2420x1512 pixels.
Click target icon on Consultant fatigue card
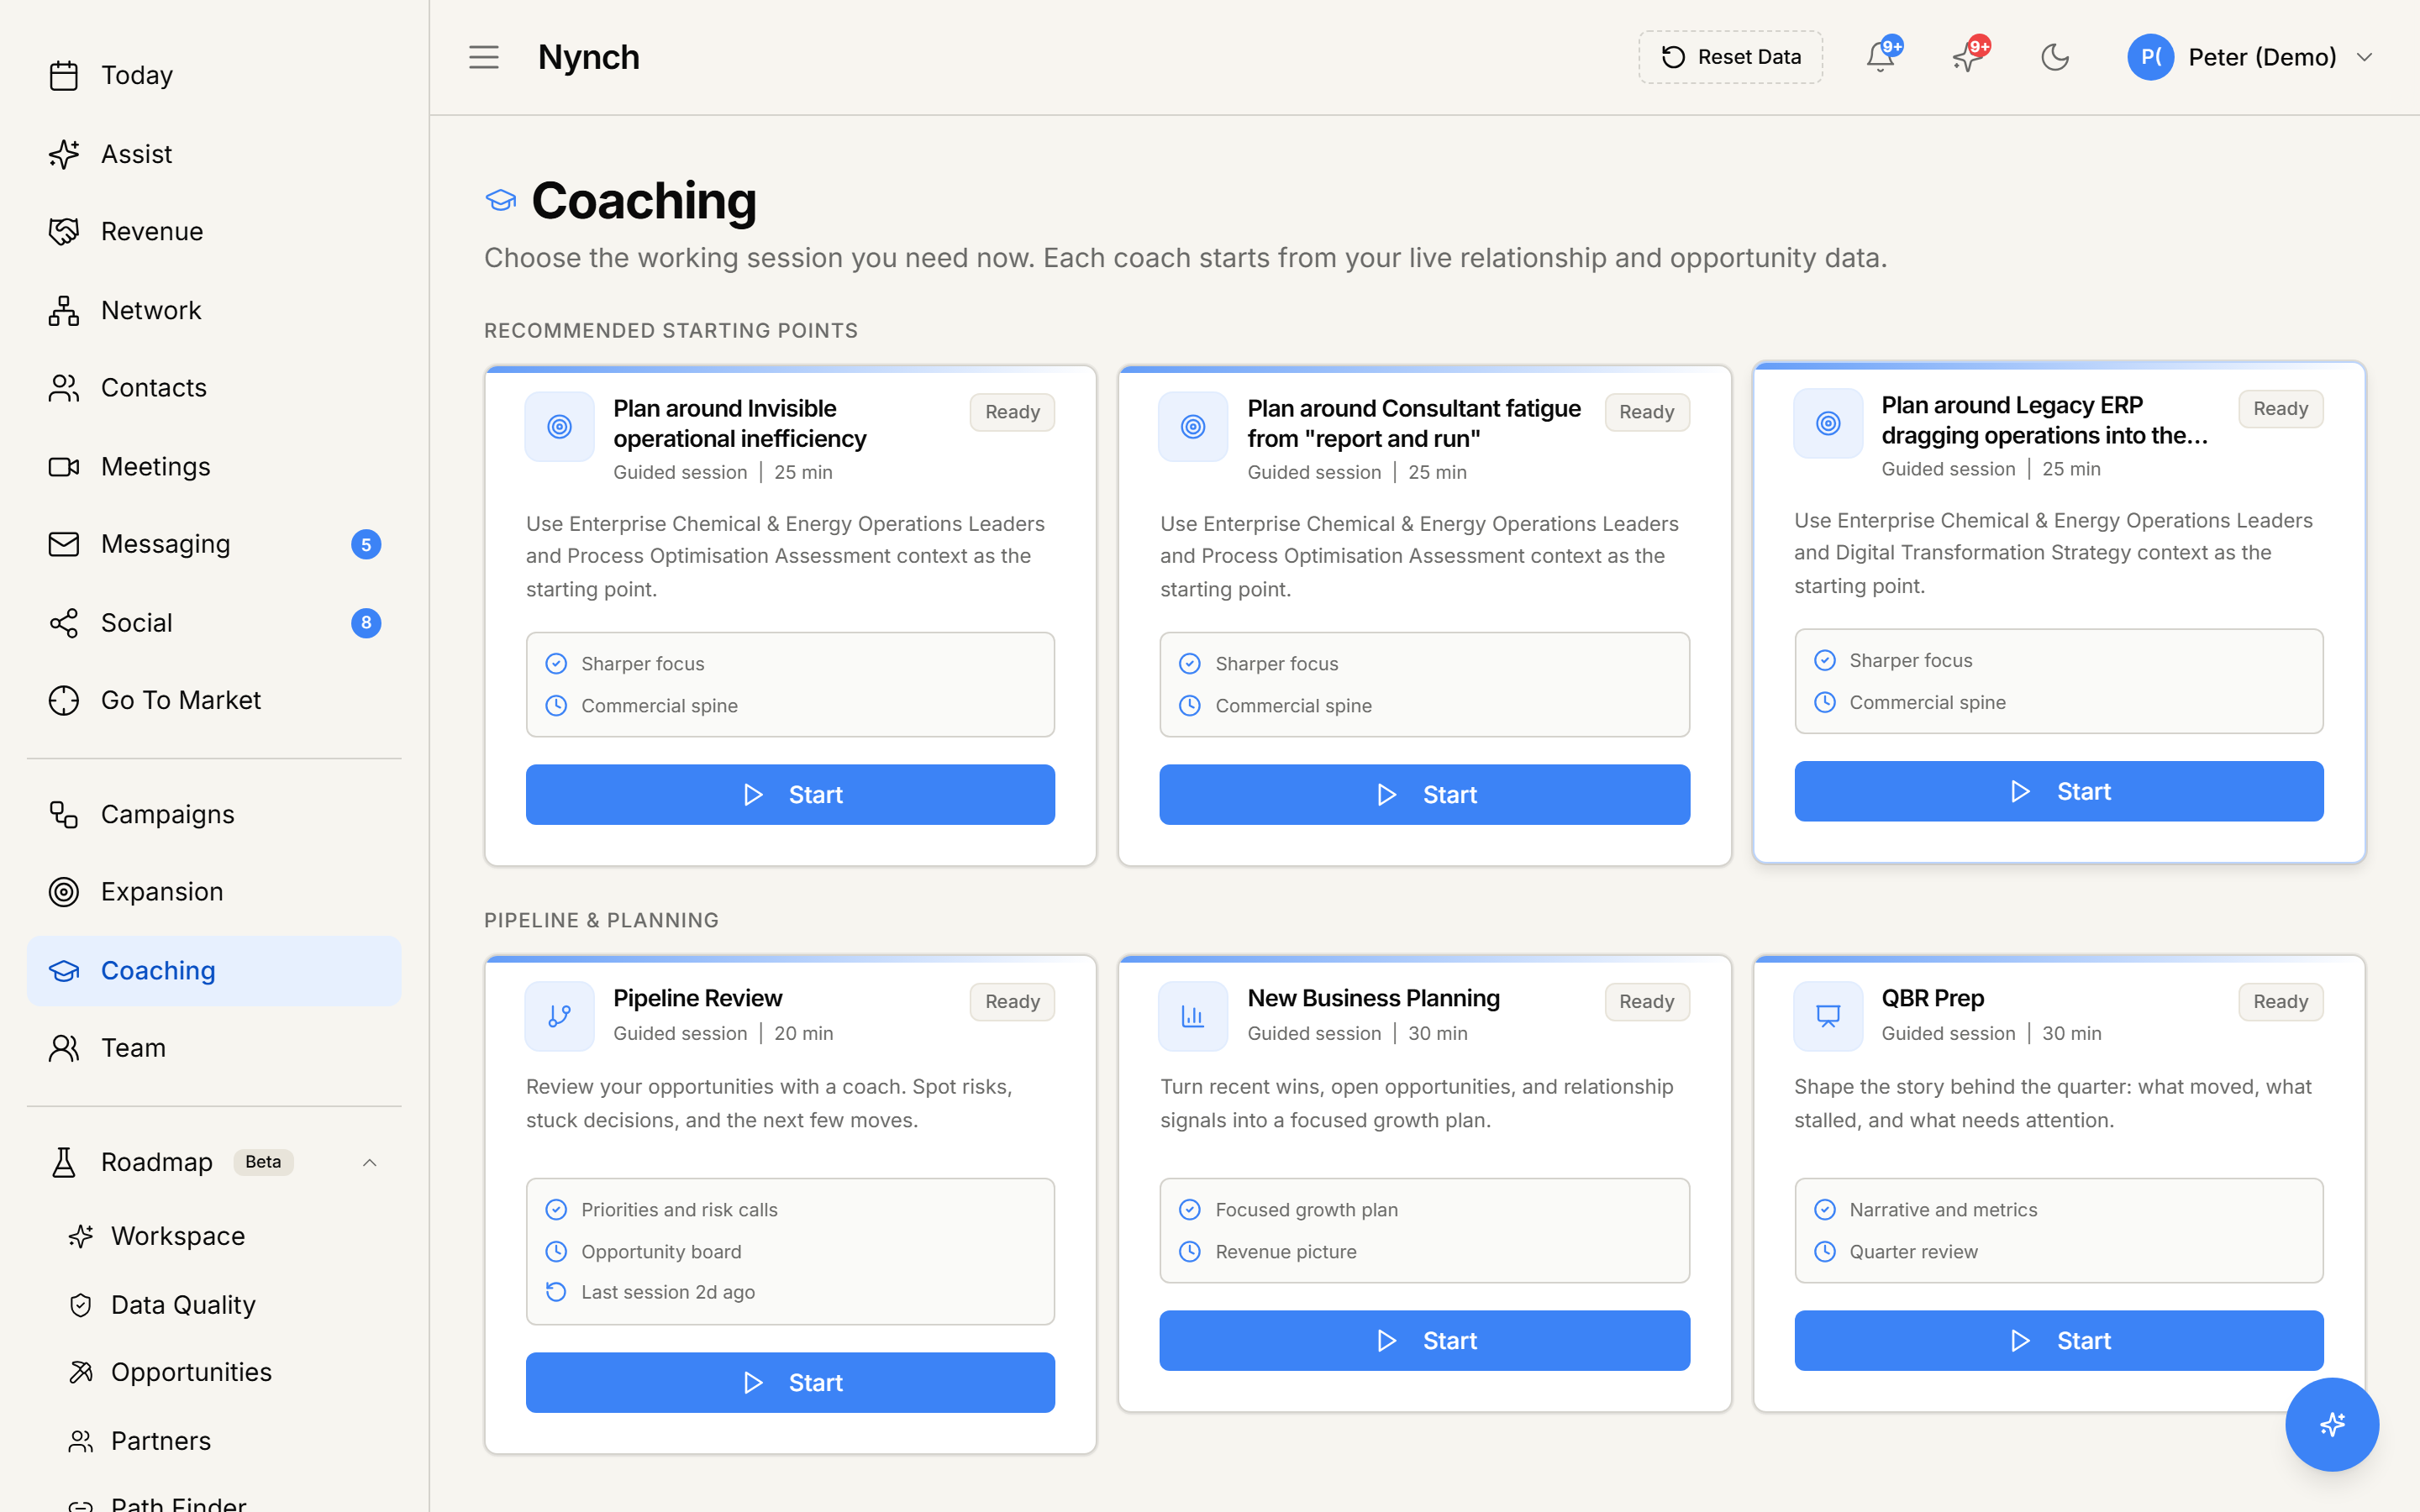click(1193, 427)
